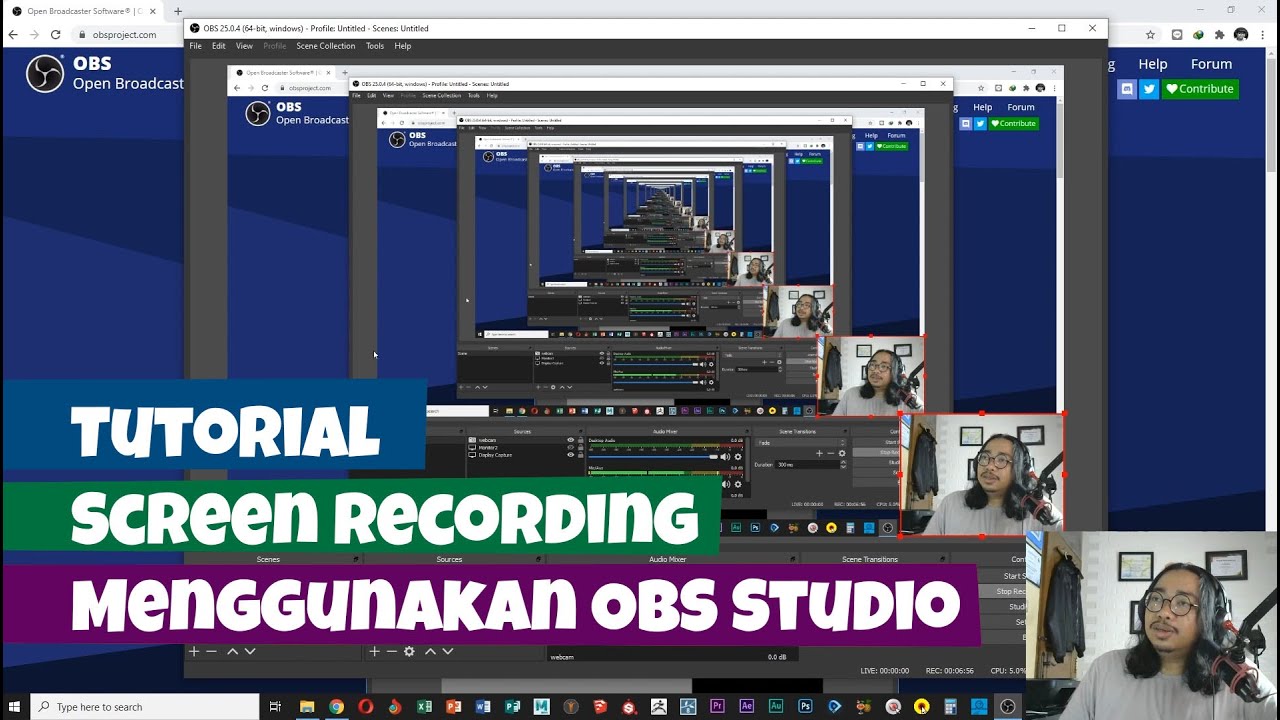Remove the source with the Sources minus icon
Image resolution: width=1280 pixels, height=720 pixels.
391,651
